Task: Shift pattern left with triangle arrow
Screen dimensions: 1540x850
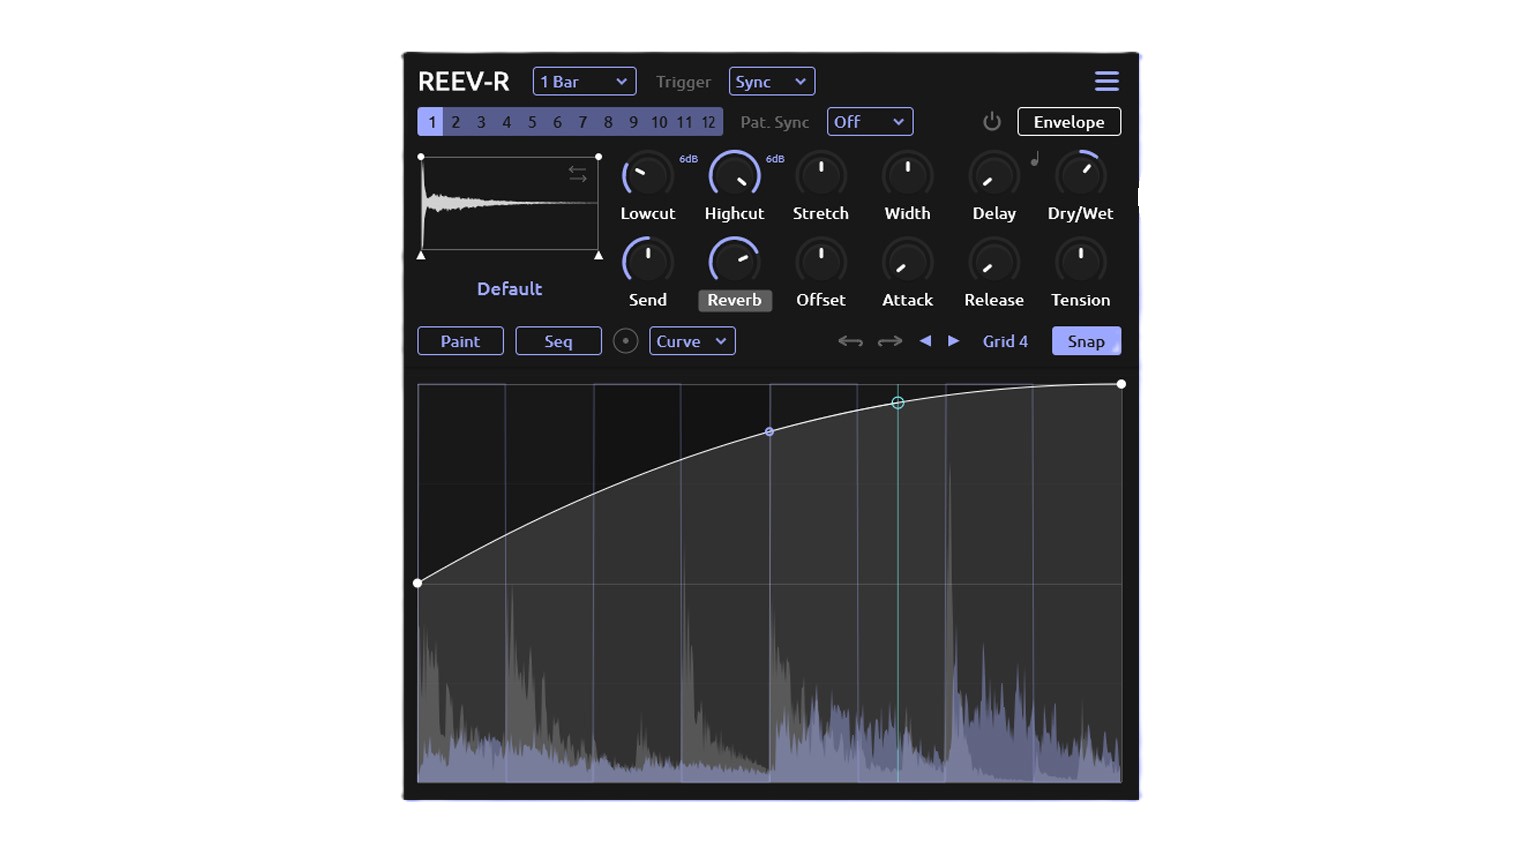Action: (925, 341)
